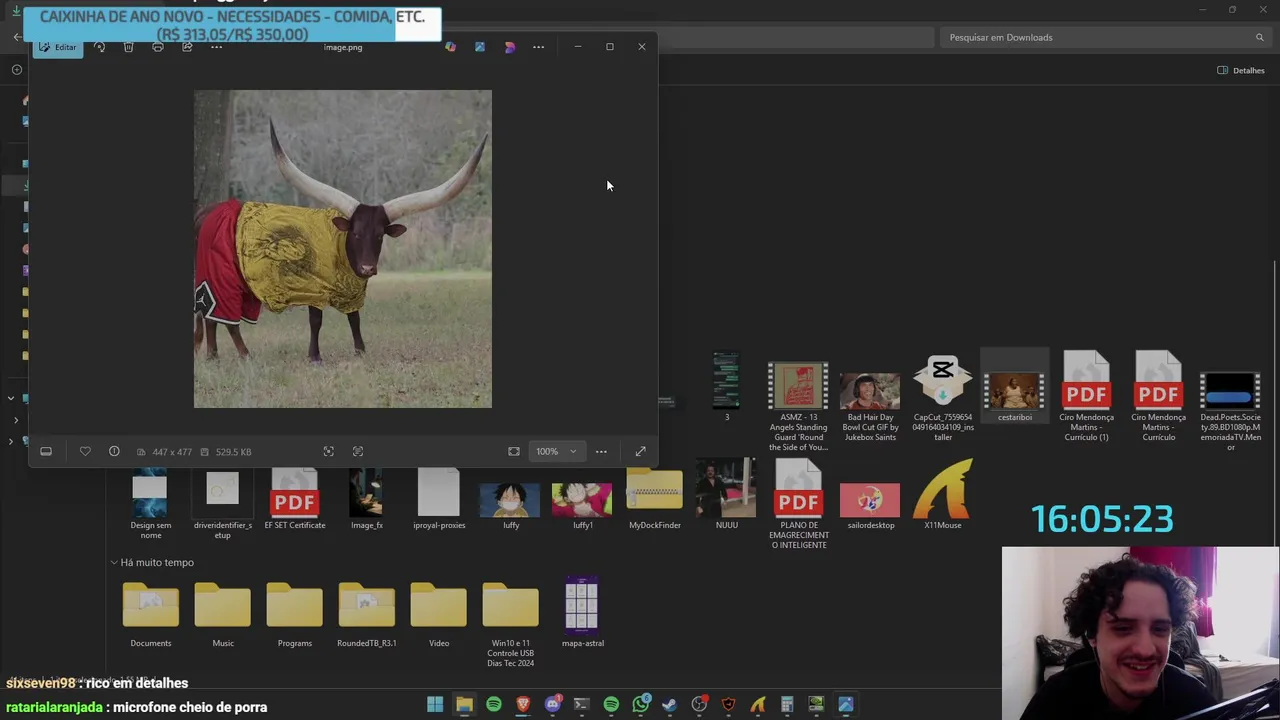1280x720 pixels.
Task: Open the left three-dots menu beside the share icon
Action: click(x=216, y=47)
